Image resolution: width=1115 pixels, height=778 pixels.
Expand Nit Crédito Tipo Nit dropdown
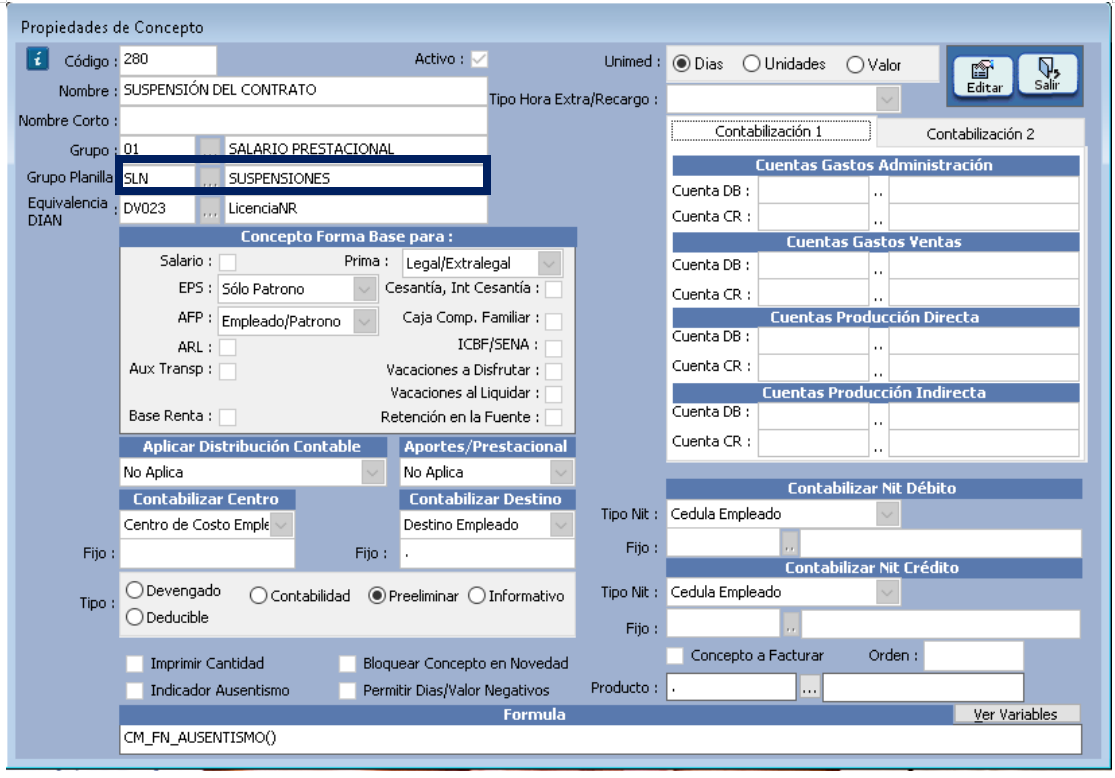(x=887, y=592)
